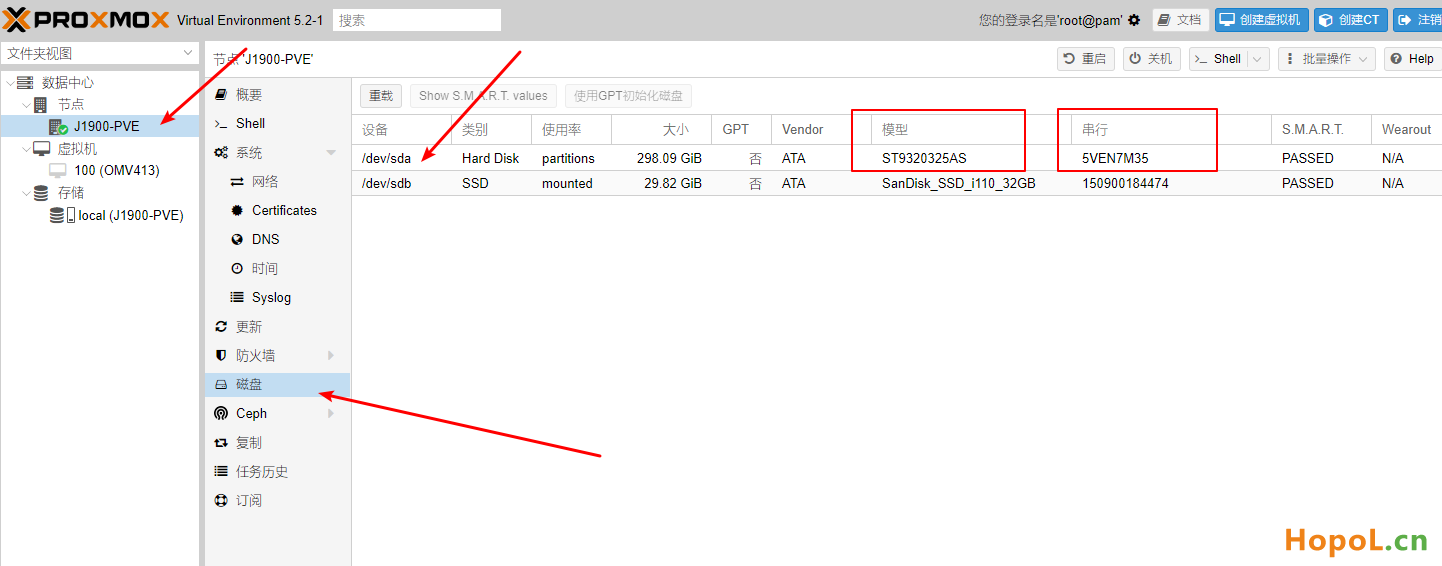Click the Help button

(1412, 59)
